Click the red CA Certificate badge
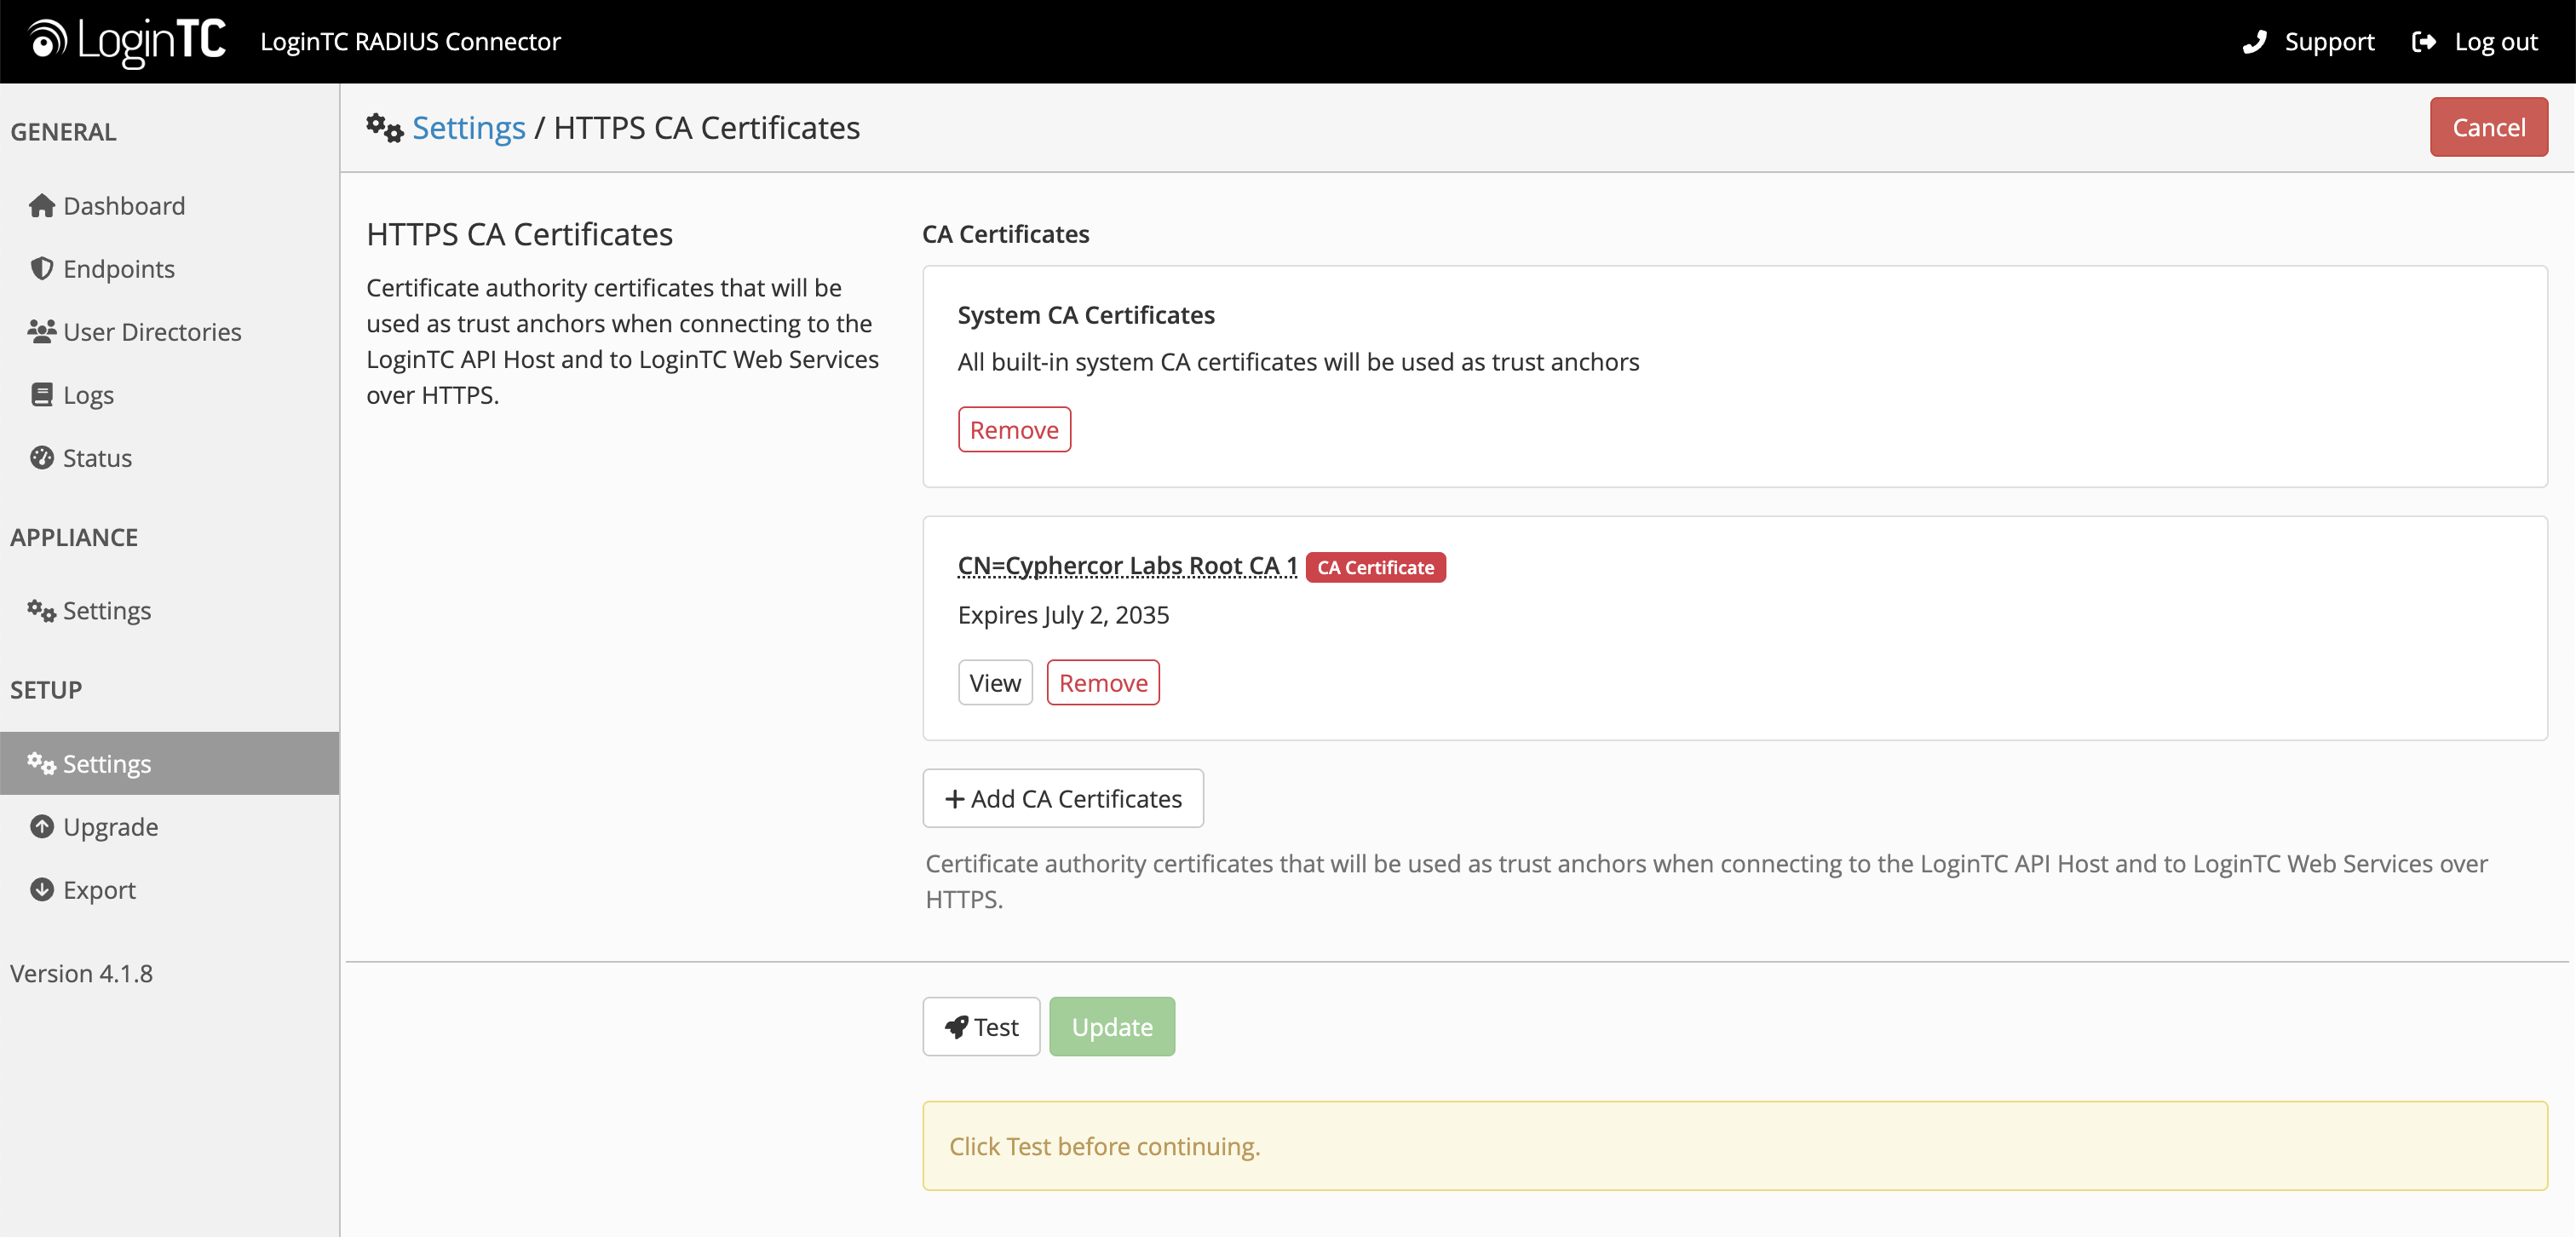The width and height of the screenshot is (2576, 1237). click(x=1376, y=567)
